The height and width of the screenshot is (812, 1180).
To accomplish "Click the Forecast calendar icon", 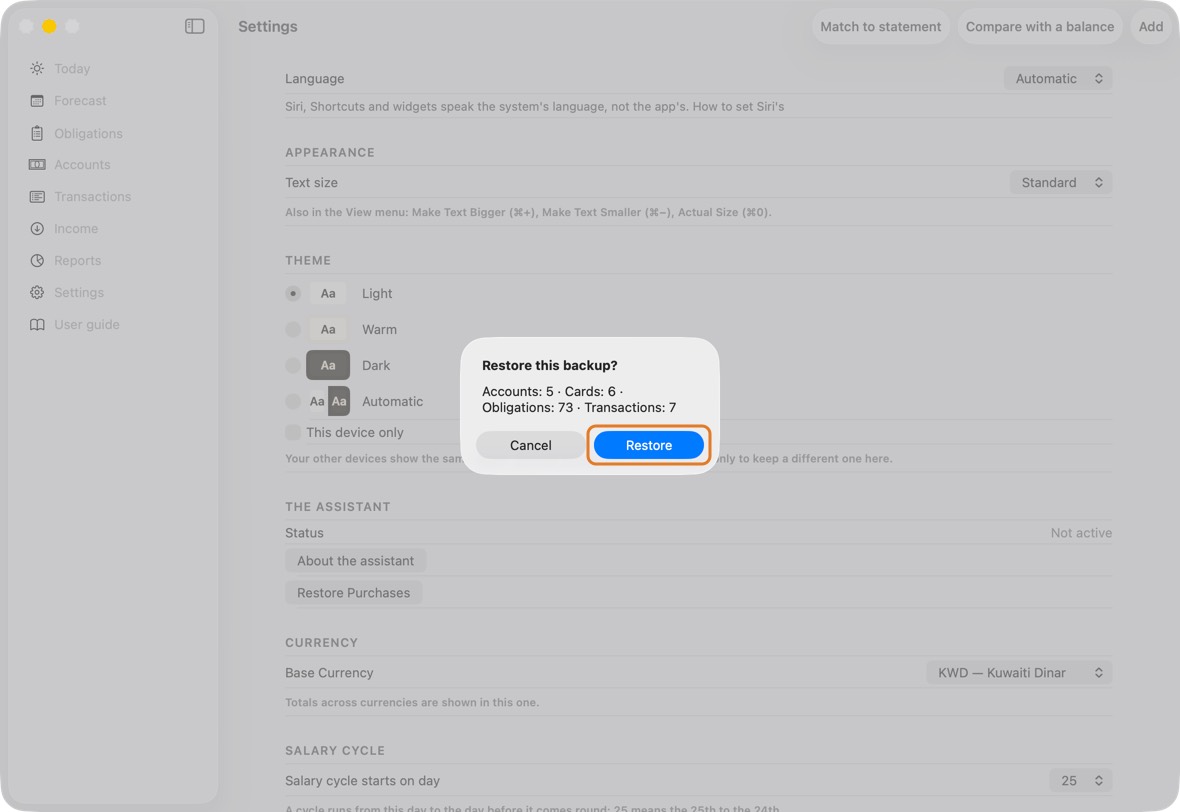I will point(37,101).
